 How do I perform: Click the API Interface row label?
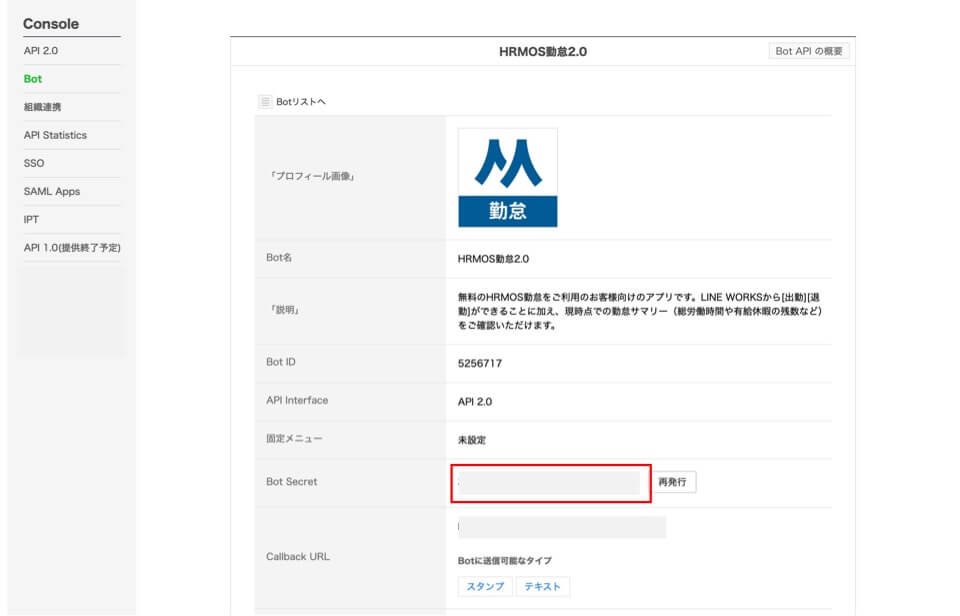coord(297,400)
